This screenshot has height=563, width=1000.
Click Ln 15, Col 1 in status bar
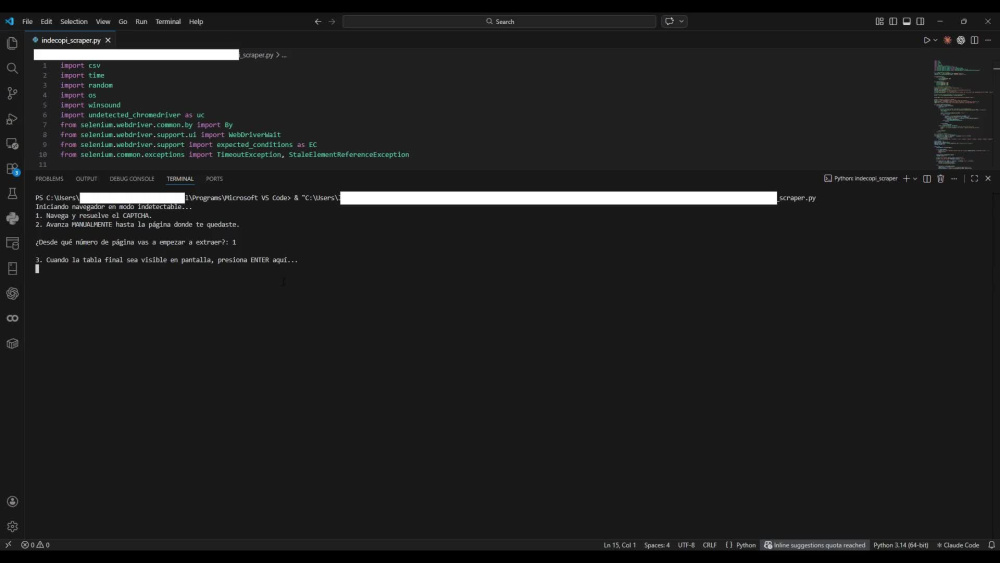click(x=619, y=545)
